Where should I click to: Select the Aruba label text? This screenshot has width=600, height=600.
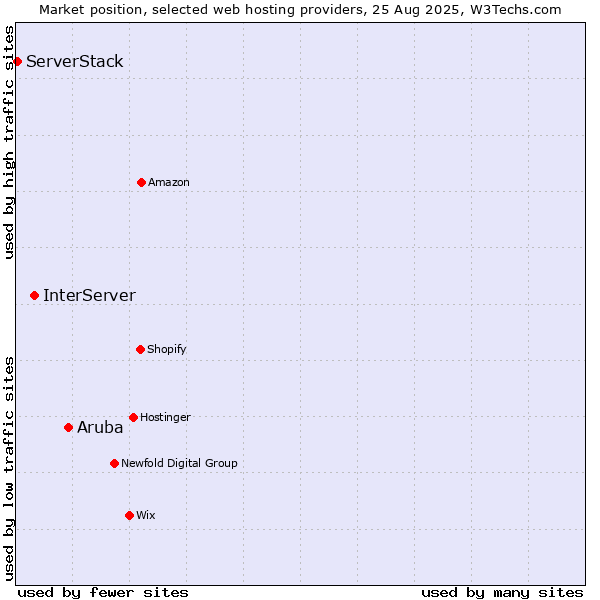coord(100,427)
